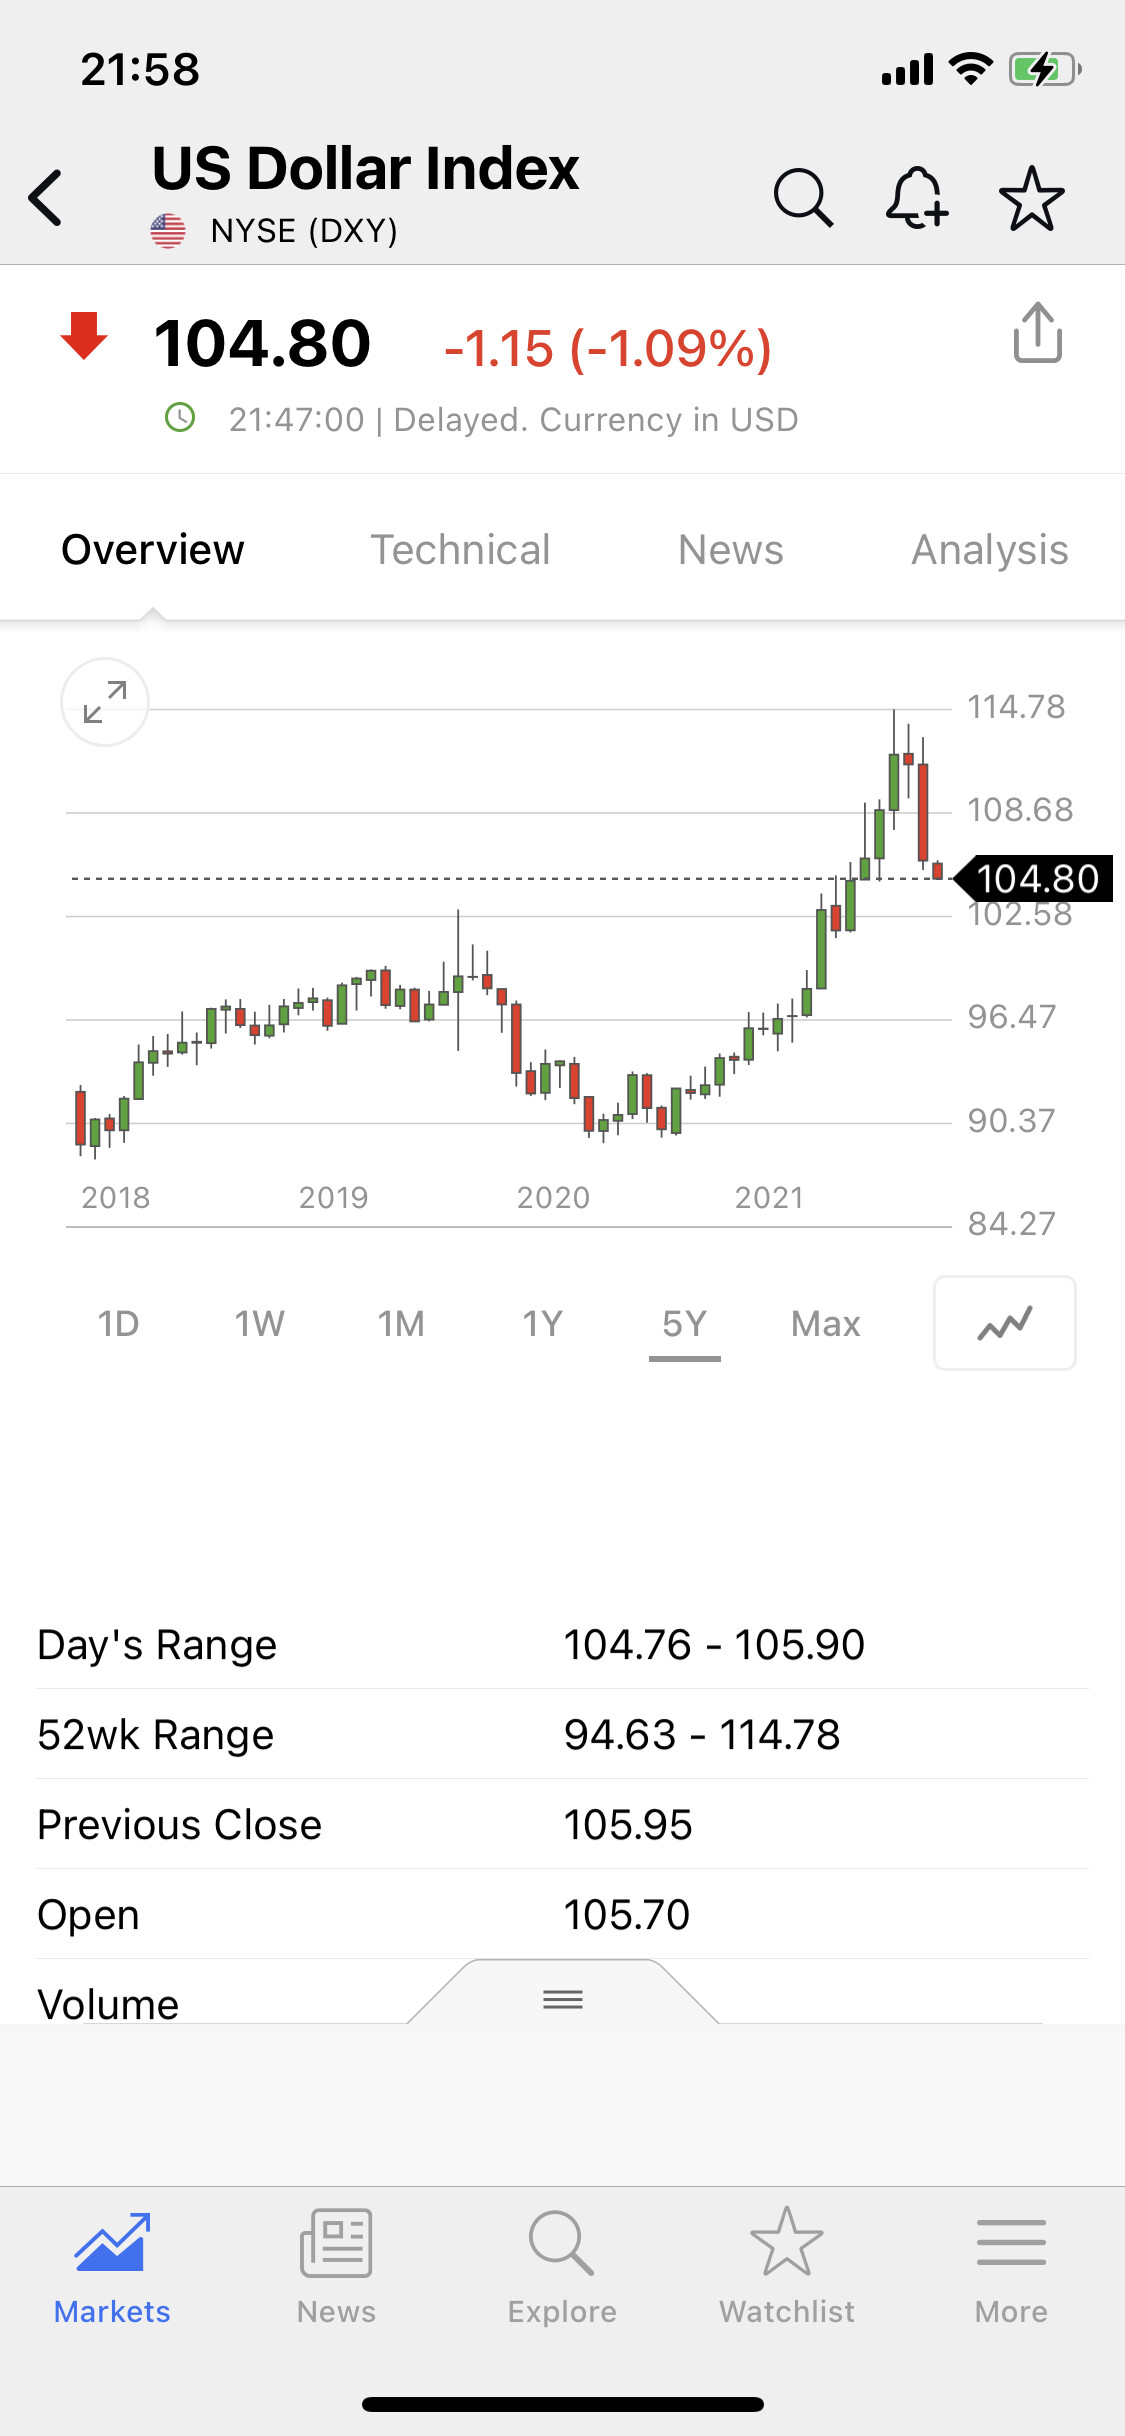Image resolution: width=1125 pixels, height=2436 pixels.
Task: Tap the 104.80 current price marker
Action: [1036, 879]
